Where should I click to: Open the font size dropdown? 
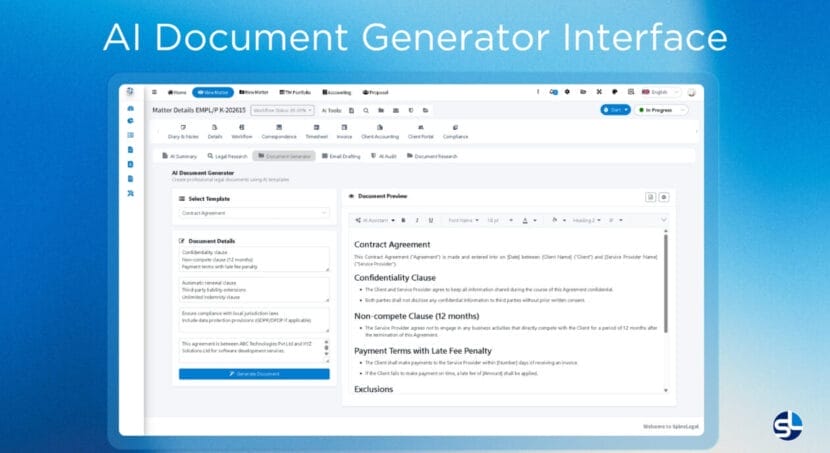[x=500, y=220]
